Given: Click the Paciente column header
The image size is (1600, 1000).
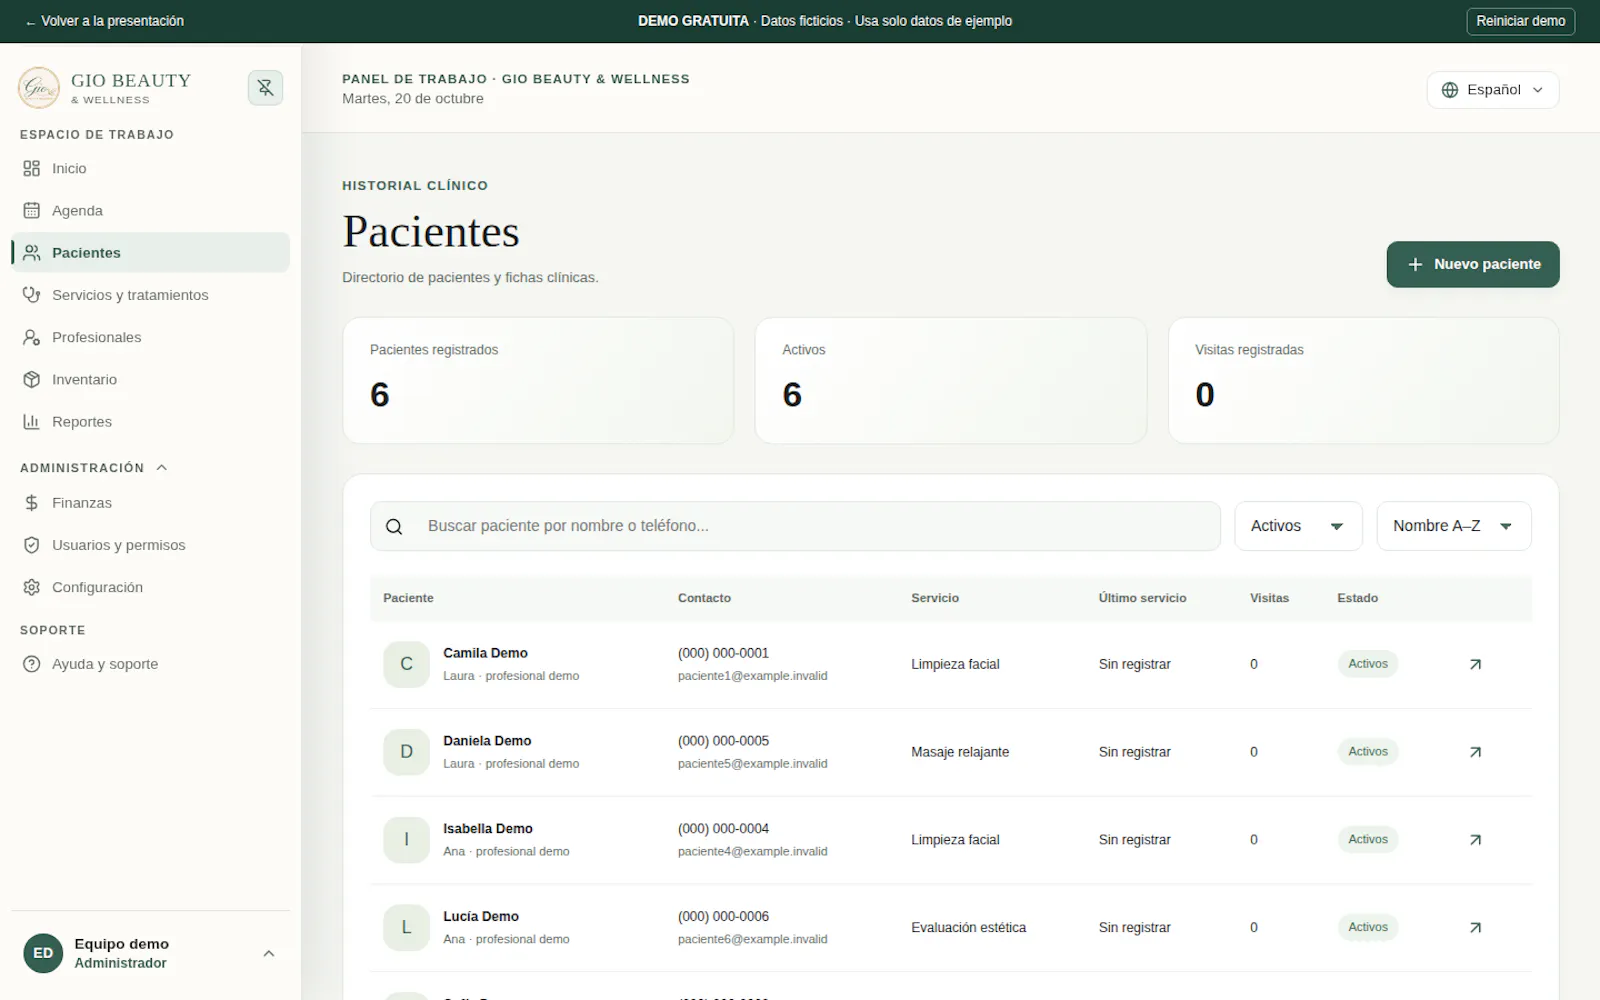Looking at the screenshot, I should pos(408,598).
